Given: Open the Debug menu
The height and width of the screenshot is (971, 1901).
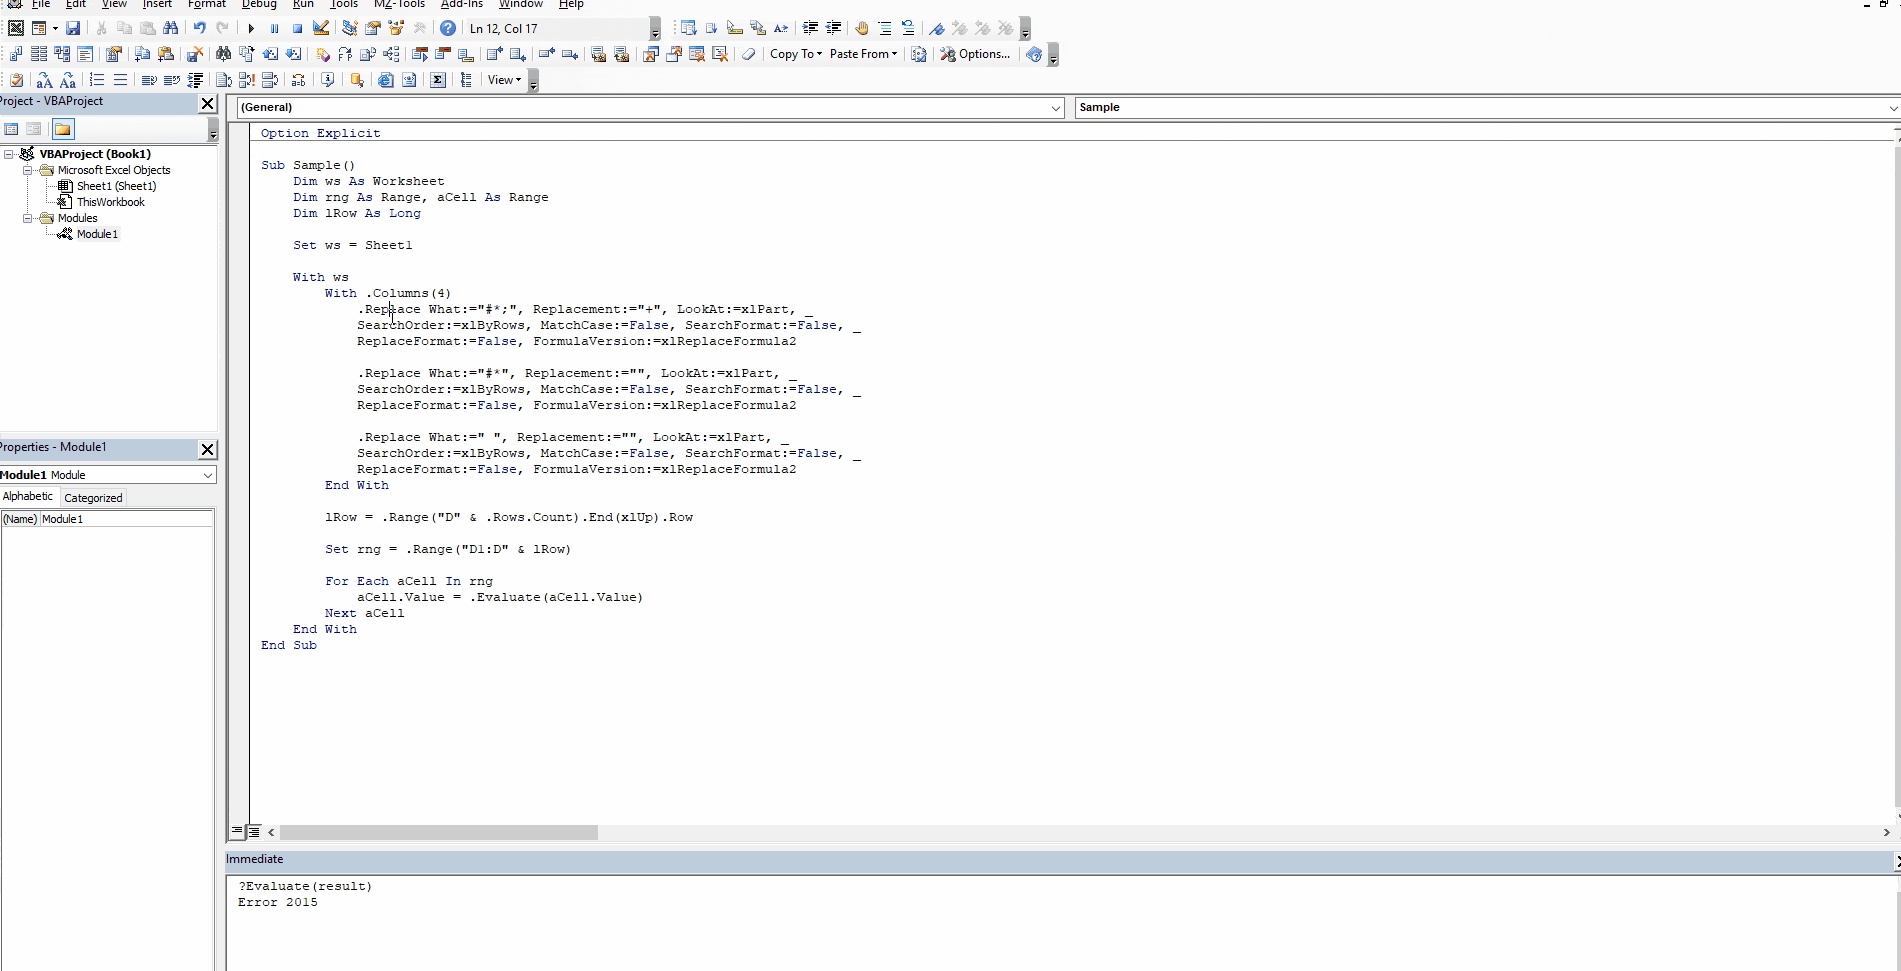Looking at the screenshot, I should click(x=259, y=4).
